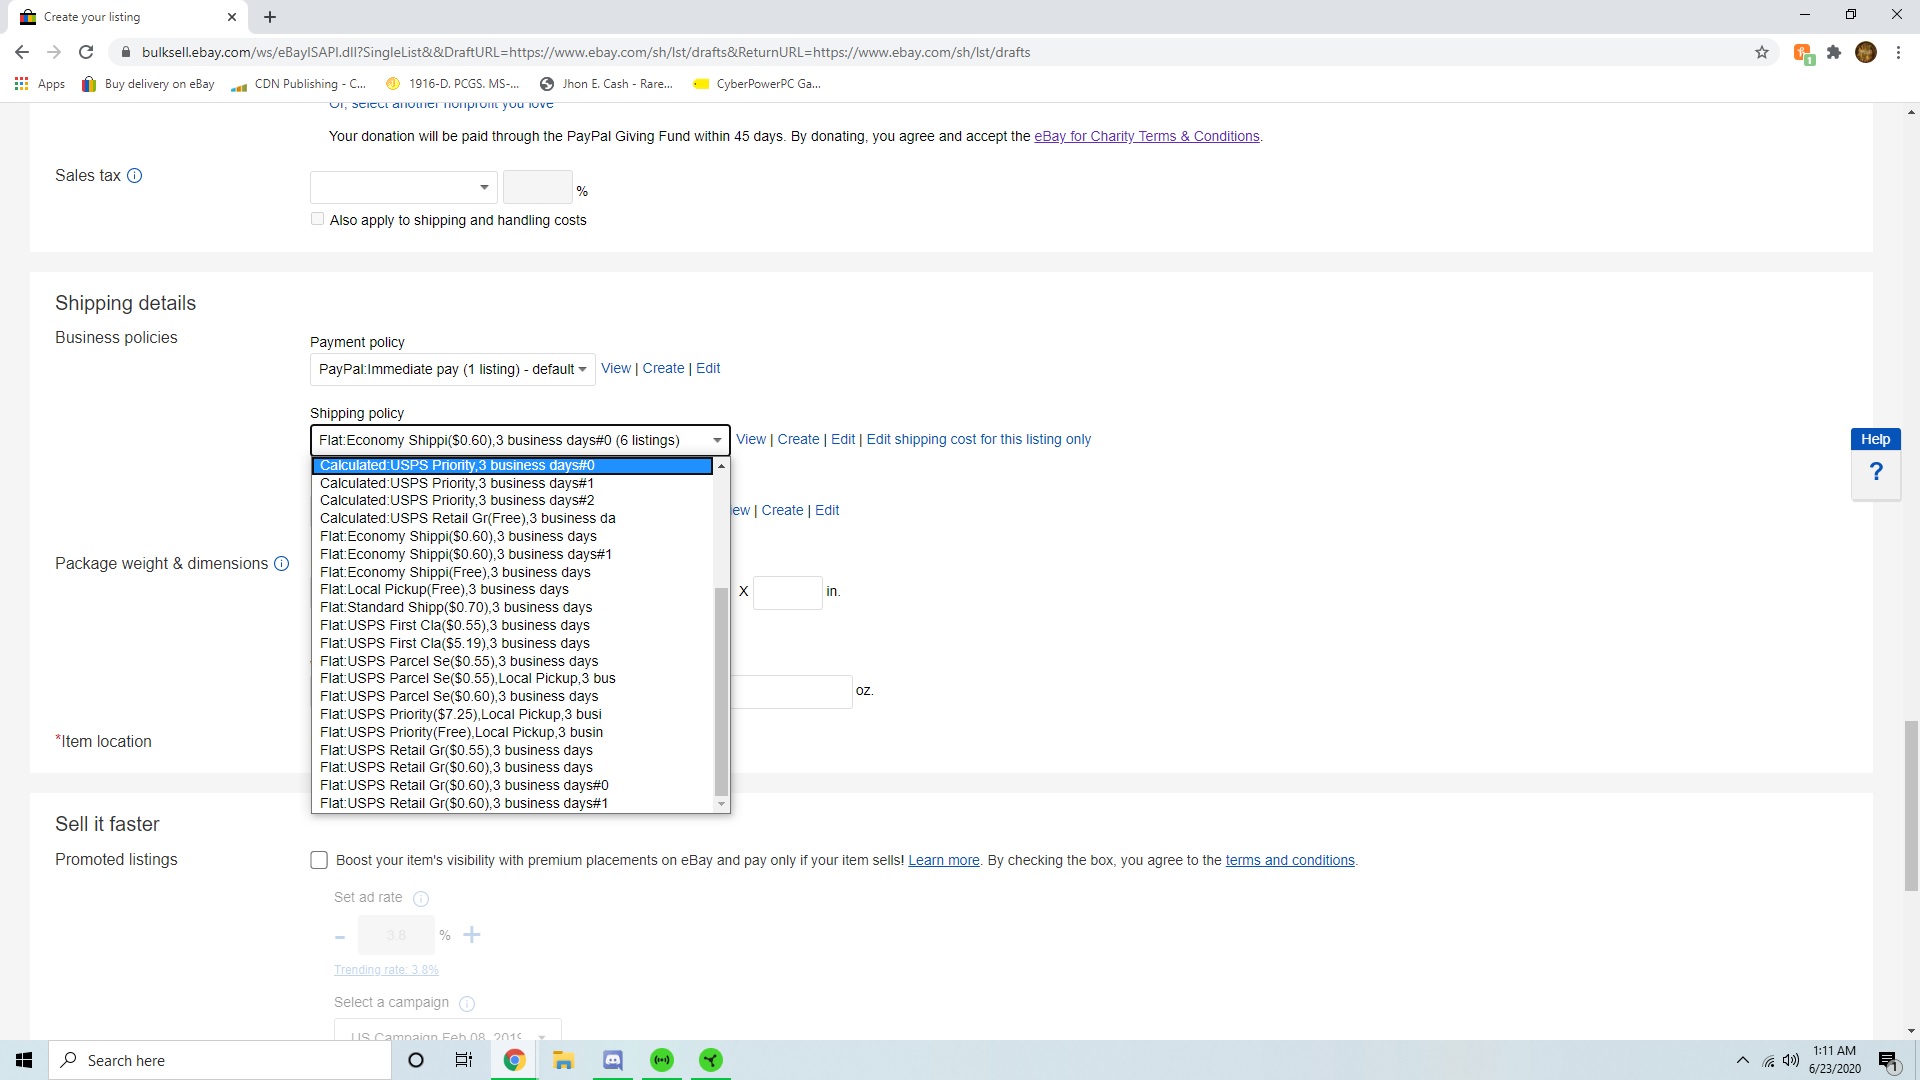
Task: Open the Chrome extensions puzzle icon
Action: (1834, 52)
